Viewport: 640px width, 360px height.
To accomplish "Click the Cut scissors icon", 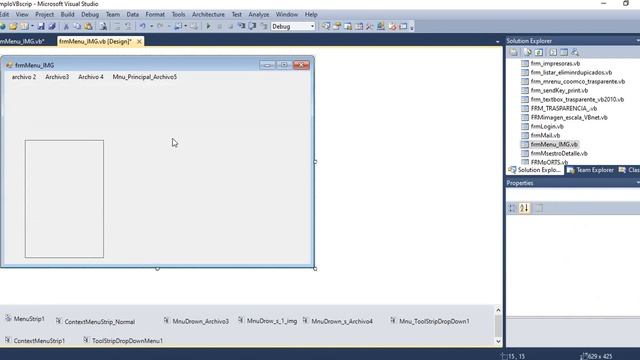I will 66,27.
